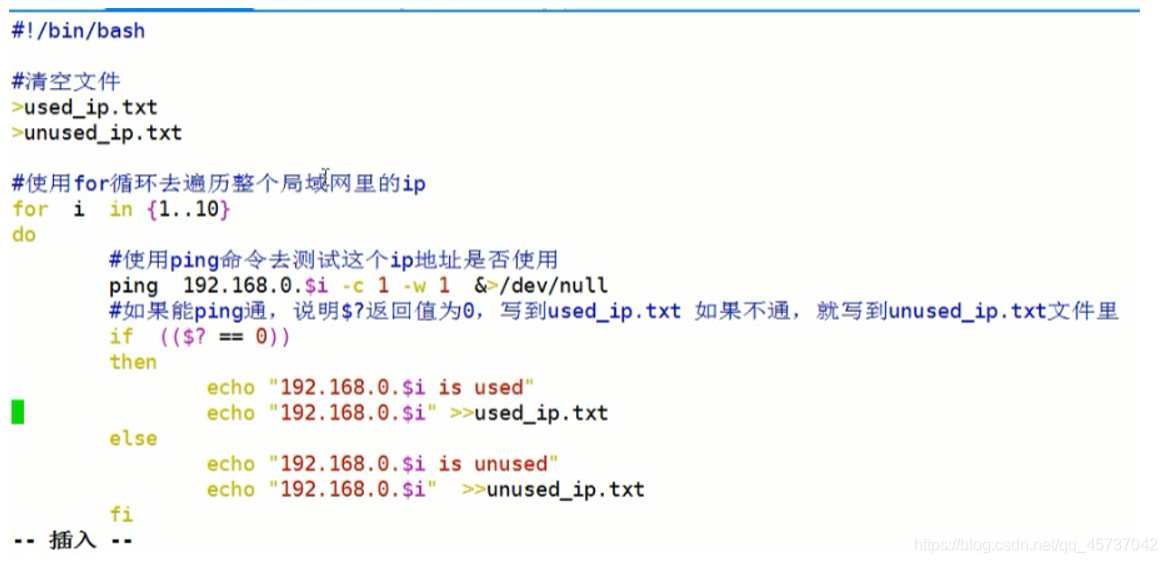Click the '#清空文件' comment line
Image resolution: width=1167 pixels, height=563 pixels.
66,82
